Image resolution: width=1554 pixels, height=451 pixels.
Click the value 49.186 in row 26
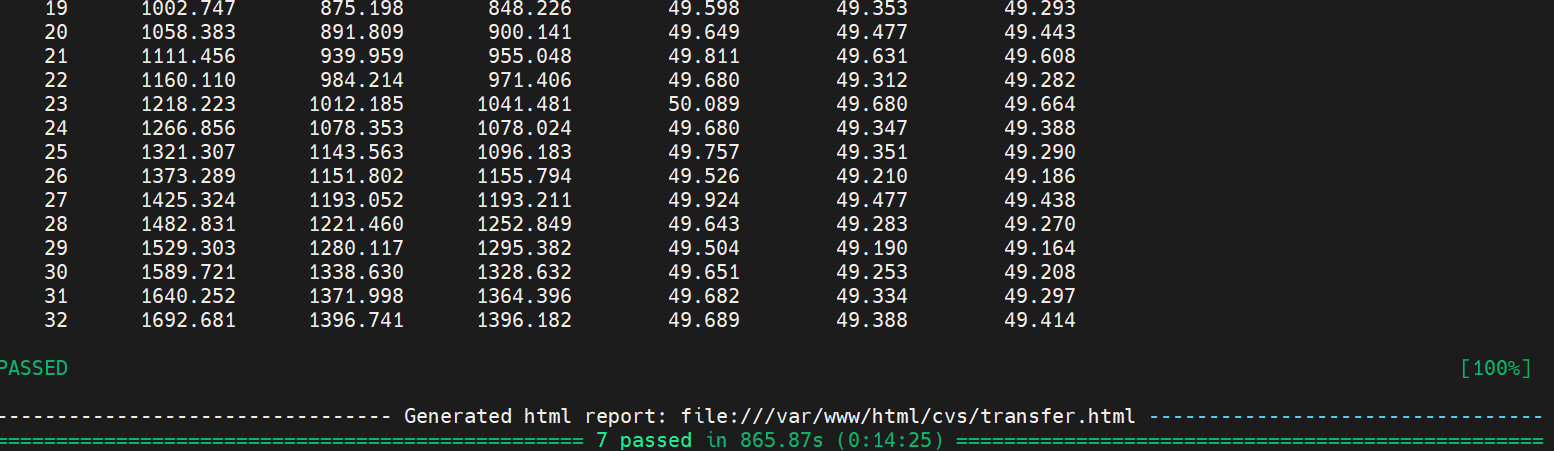point(1040,176)
